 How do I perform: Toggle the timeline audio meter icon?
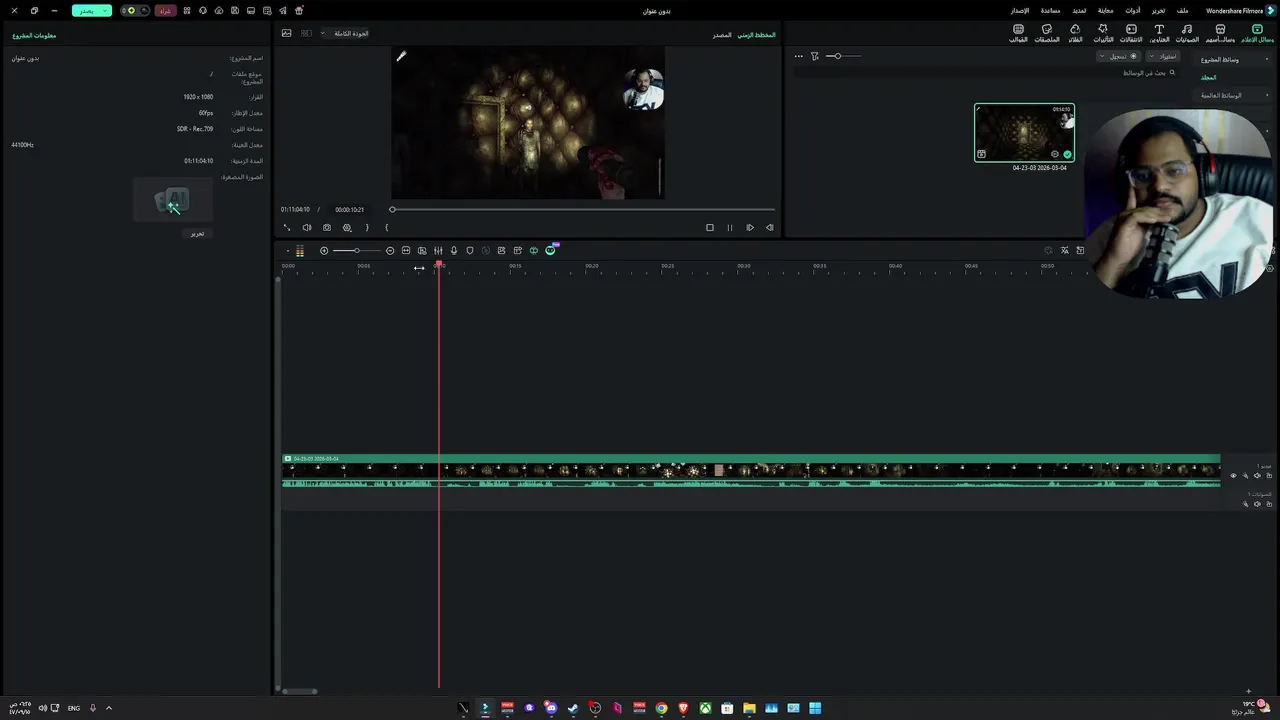[x=299, y=251]
